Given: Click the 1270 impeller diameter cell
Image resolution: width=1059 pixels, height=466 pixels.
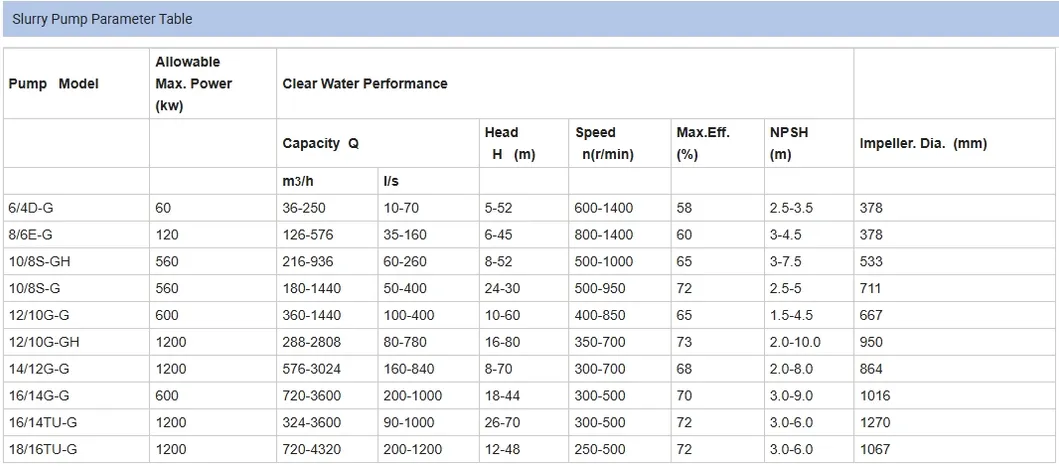Looking at the screenshot, I should point(874,423).
